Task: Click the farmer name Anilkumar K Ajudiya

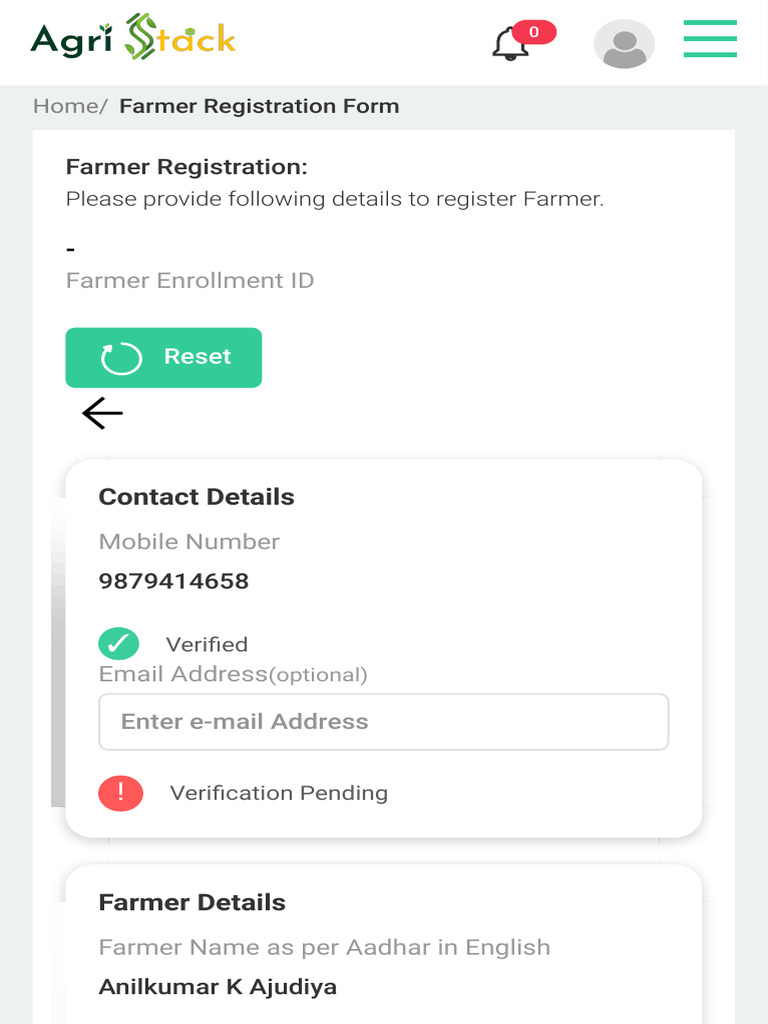Action: (x=218, y=987)
